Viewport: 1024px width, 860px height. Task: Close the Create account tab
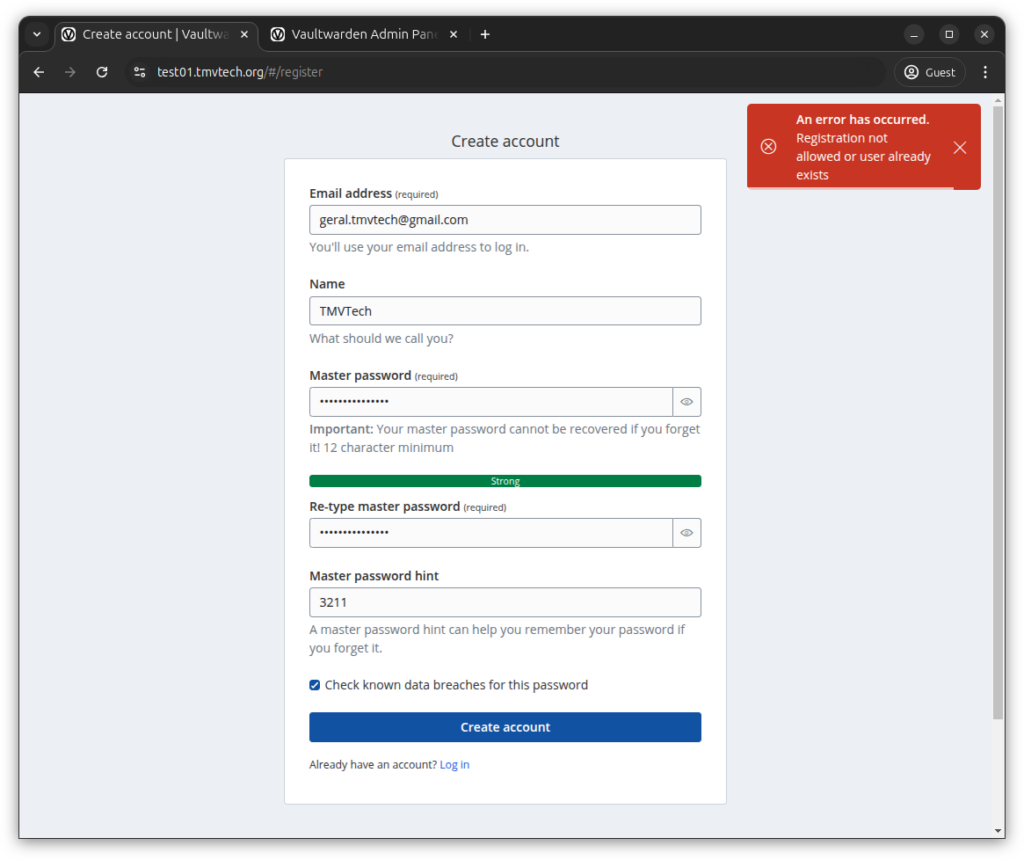[x=244, y=34]
